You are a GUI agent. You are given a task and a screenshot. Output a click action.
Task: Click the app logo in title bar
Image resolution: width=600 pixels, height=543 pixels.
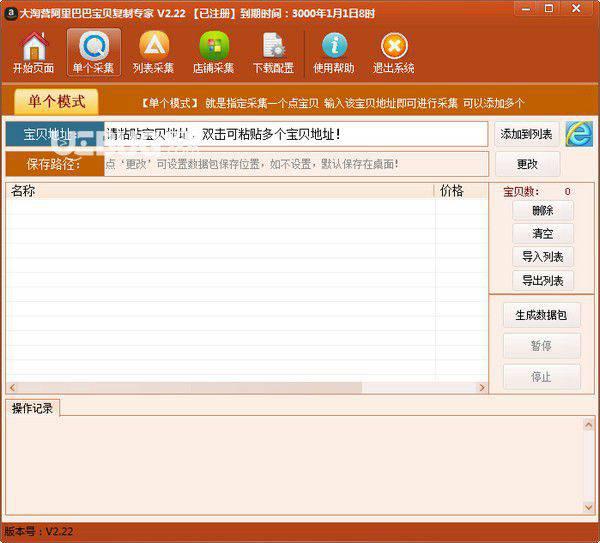click(x=11, y=13)
